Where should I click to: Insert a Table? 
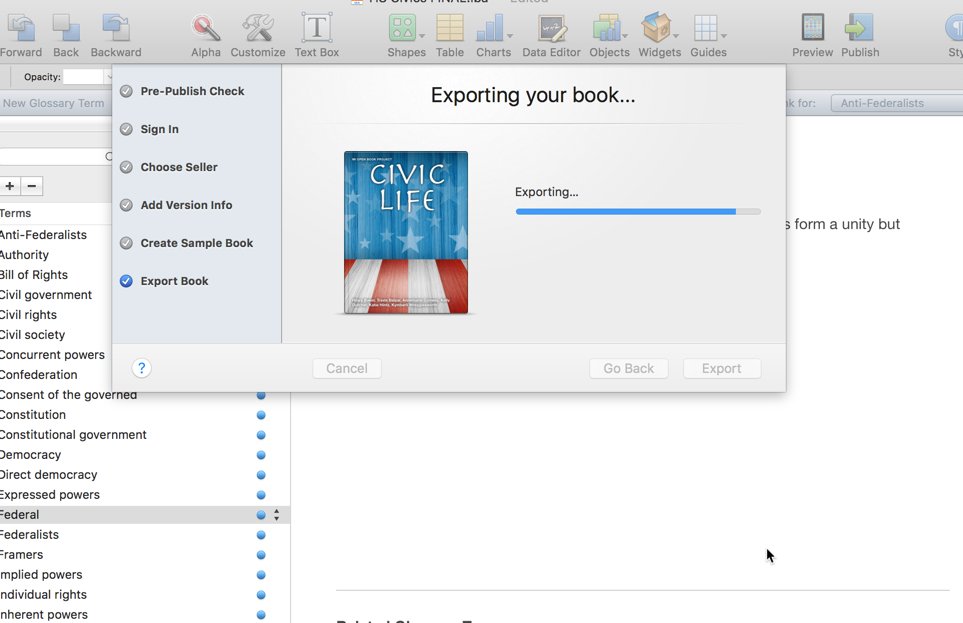click(x=450, y=28)
